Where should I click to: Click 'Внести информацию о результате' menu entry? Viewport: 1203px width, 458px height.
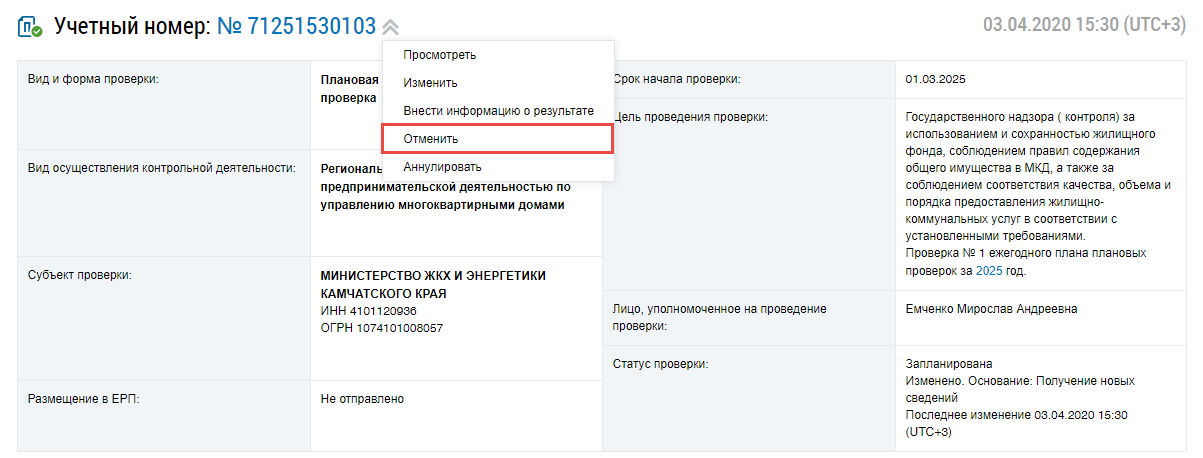click(498, 111)
